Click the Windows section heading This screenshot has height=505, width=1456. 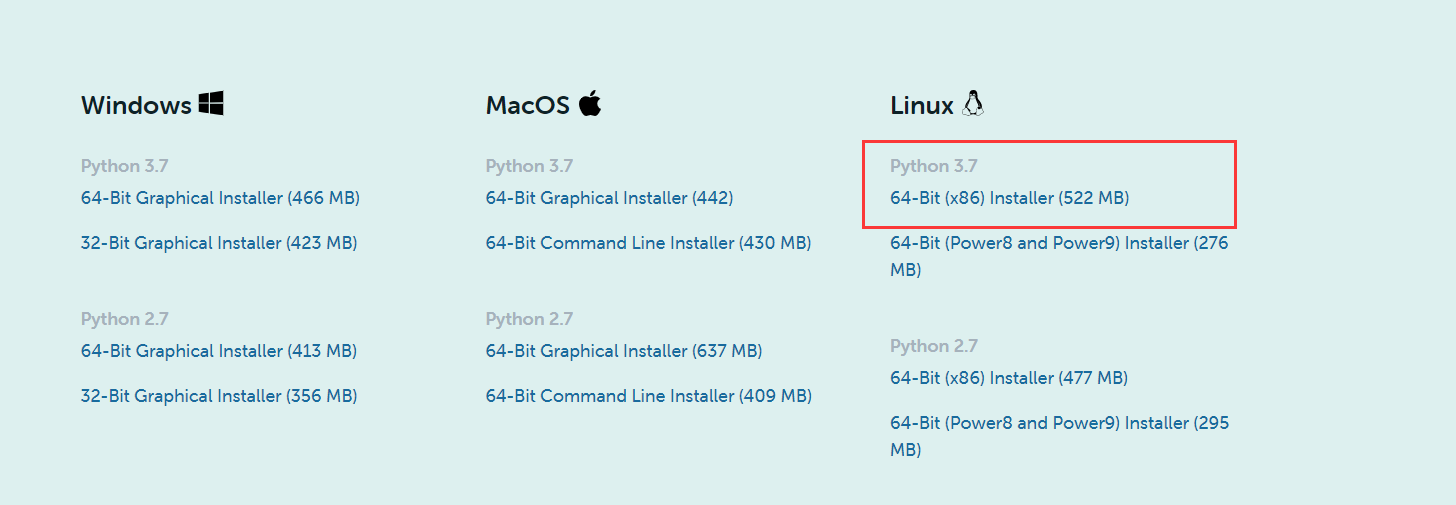pos(136,105)
